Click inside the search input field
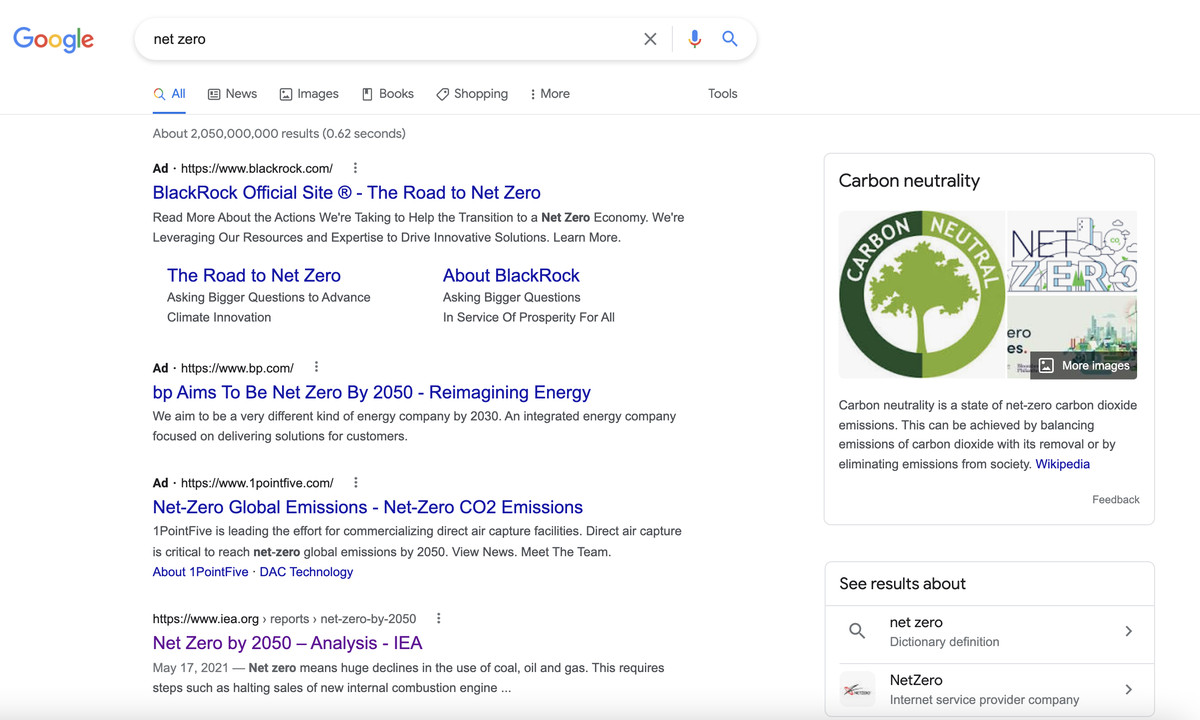 pyautogui.click(x=400, y=38)
